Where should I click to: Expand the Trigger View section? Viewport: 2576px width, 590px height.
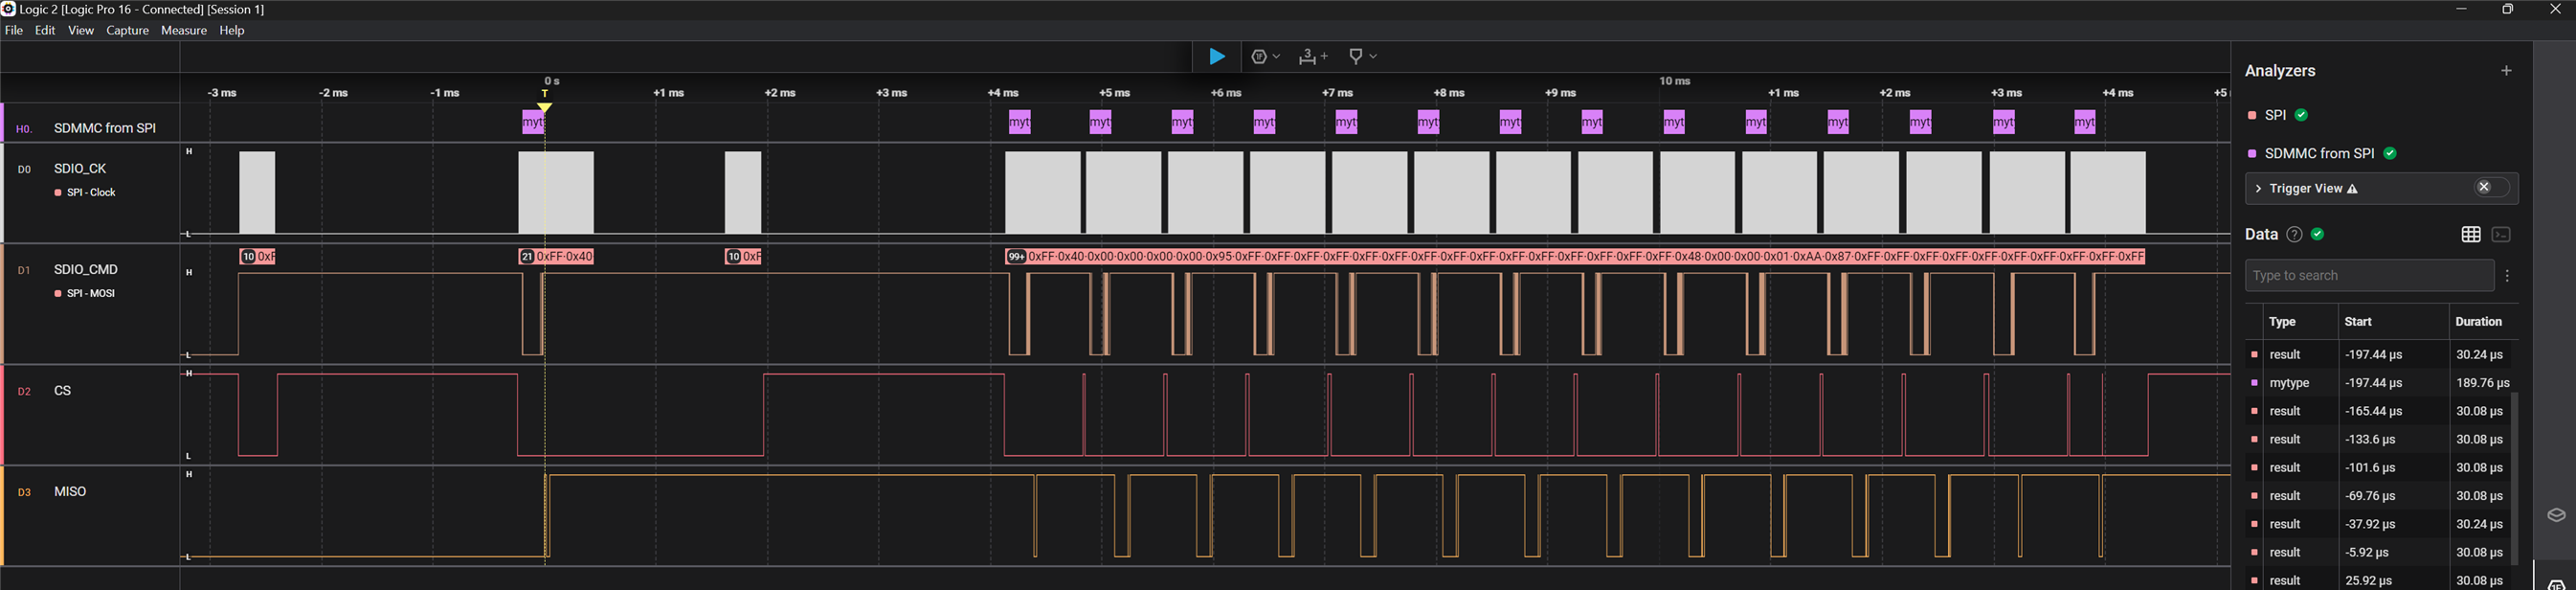tap(2259, 188)
